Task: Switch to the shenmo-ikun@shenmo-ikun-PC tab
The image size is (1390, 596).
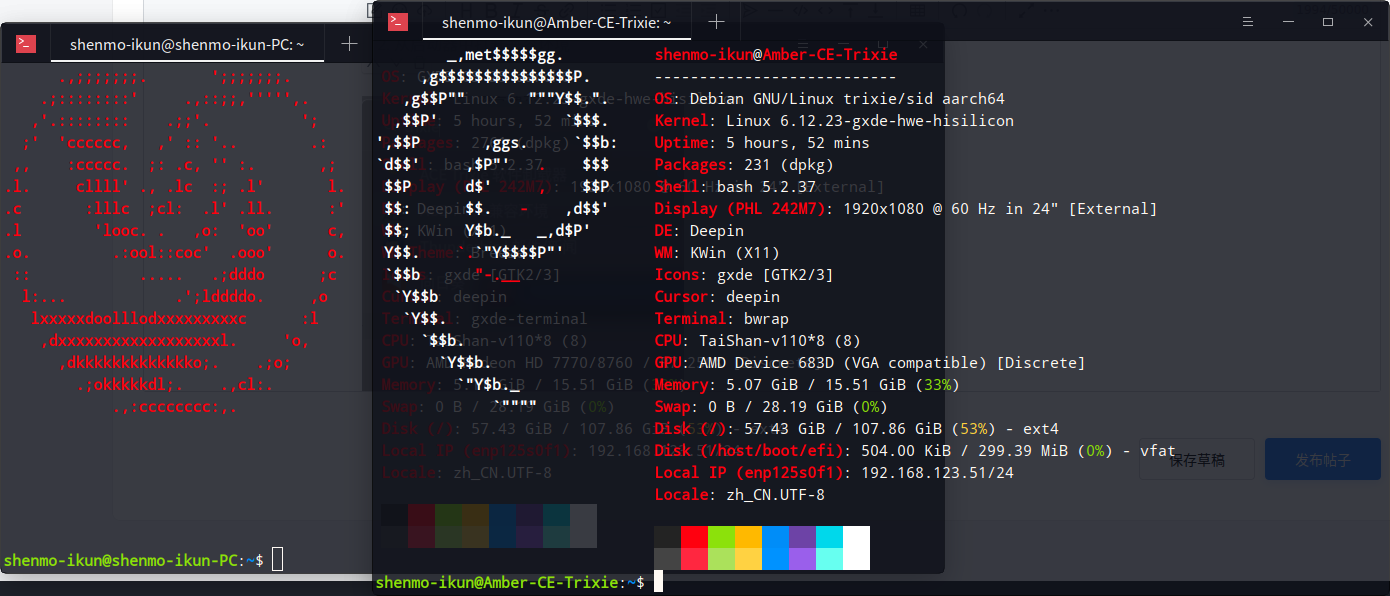Action: 187,45
